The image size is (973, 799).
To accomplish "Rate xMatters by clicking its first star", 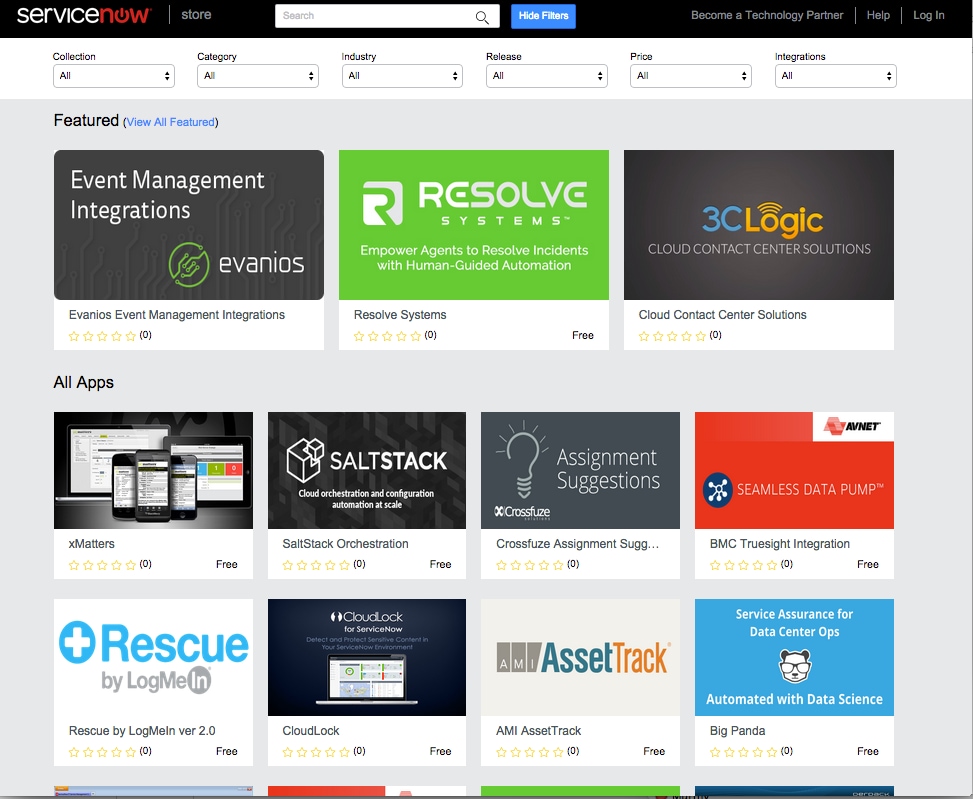I will (x=73, y=563).
